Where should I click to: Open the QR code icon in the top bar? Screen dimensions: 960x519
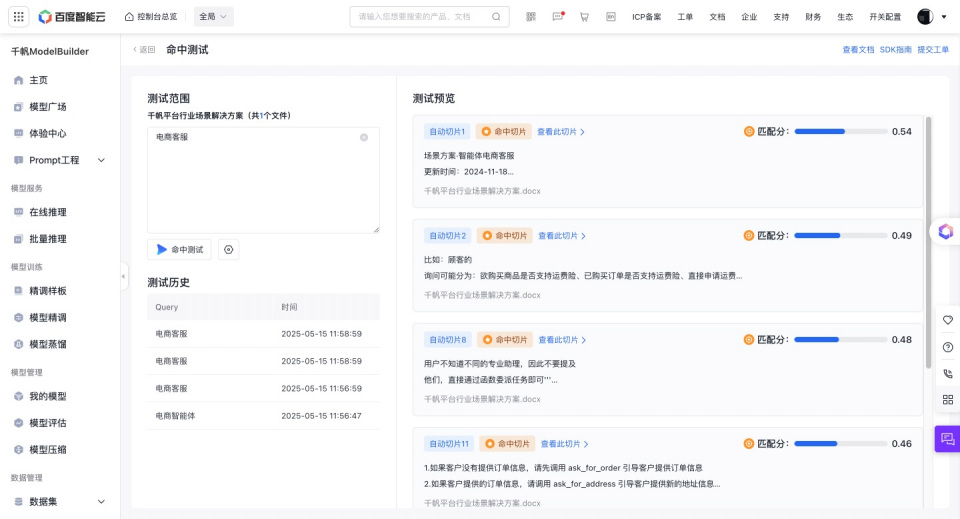click(531, 17)
